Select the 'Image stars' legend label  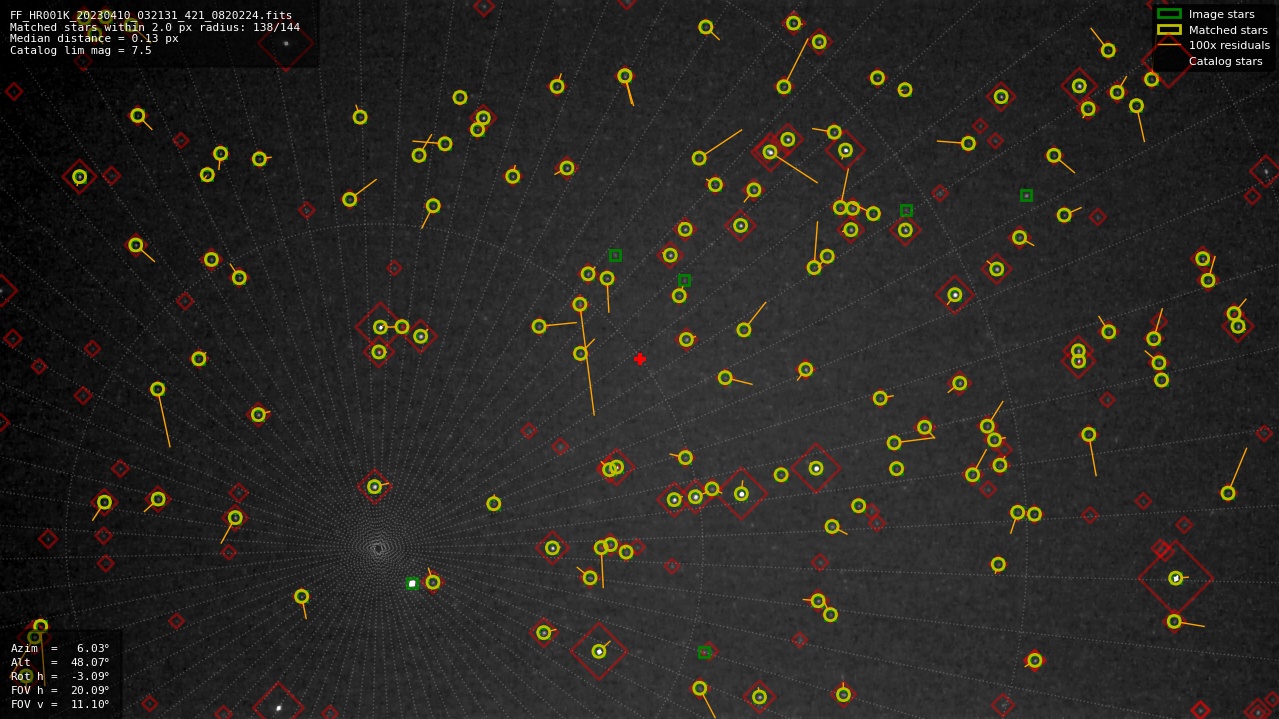(x=1221, y=15)
